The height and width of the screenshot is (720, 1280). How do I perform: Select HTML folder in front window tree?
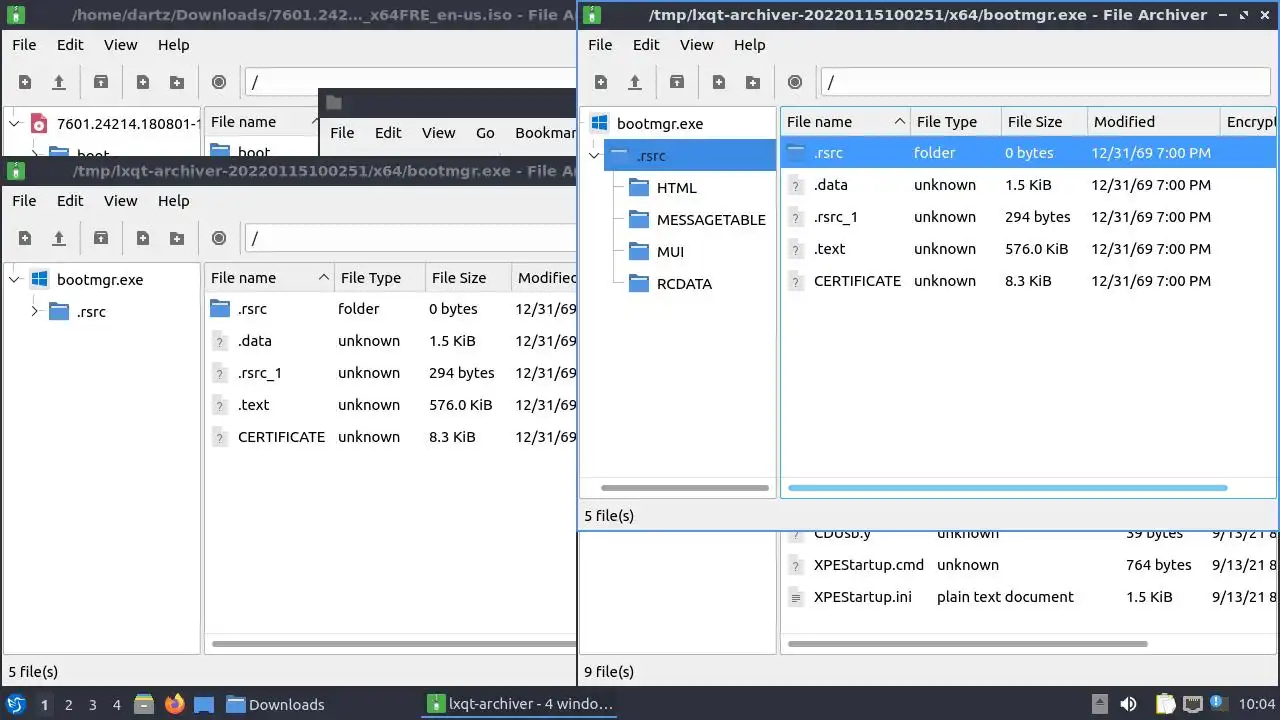click(664, 188)
